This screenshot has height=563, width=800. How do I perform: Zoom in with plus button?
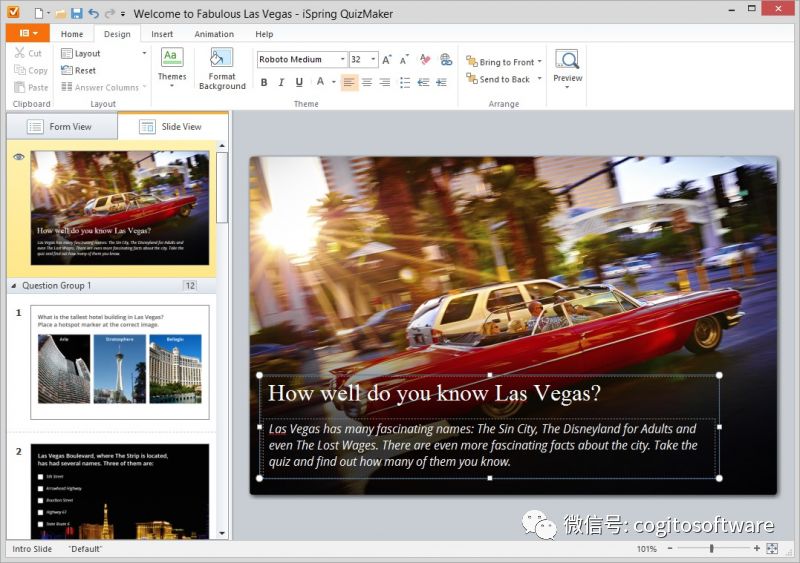point(757,548)
